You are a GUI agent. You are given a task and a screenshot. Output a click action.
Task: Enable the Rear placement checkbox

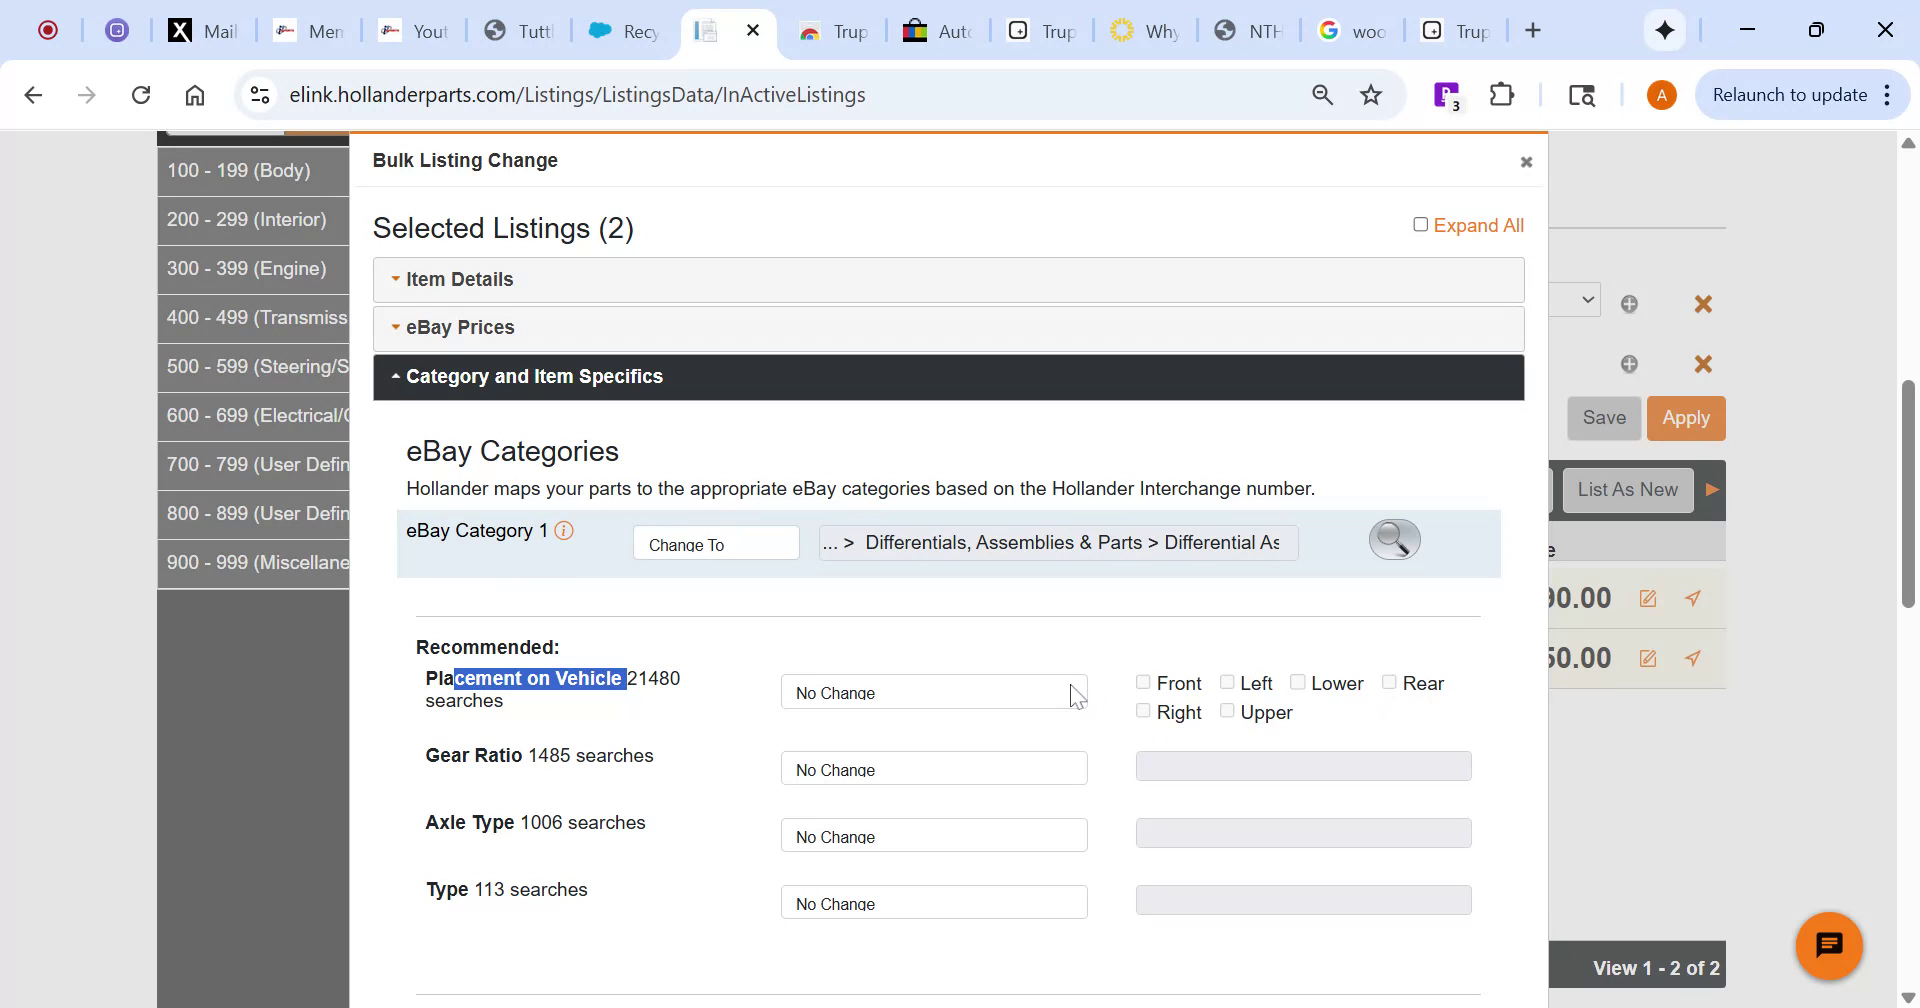pyautogui.click(x=1389, y=682)
